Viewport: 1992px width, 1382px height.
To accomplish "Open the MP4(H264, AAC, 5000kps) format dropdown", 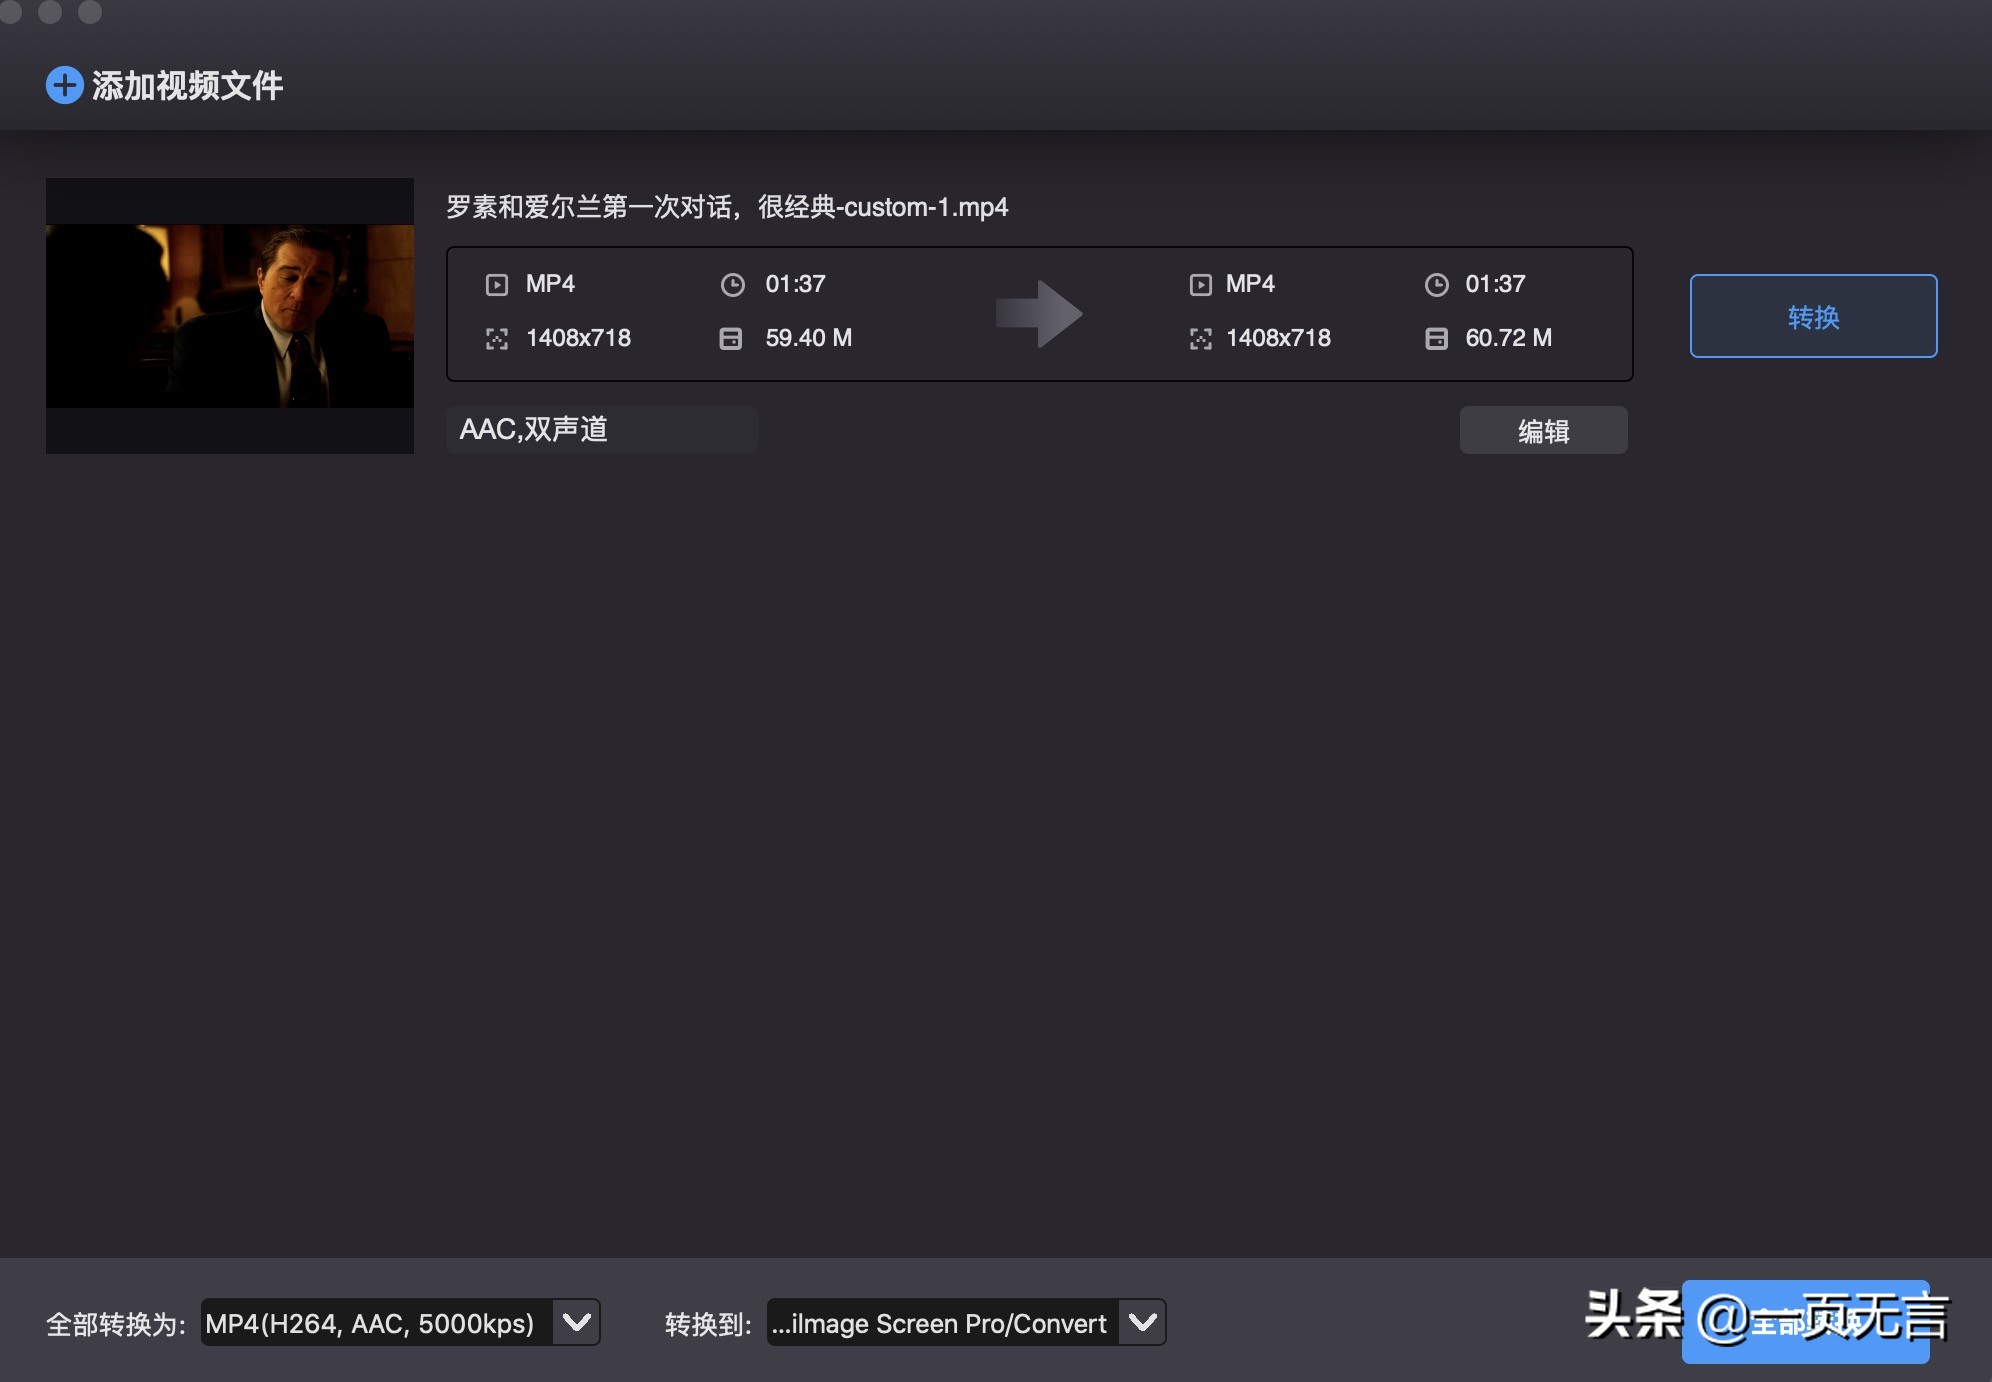I will tap(576, 1322).
